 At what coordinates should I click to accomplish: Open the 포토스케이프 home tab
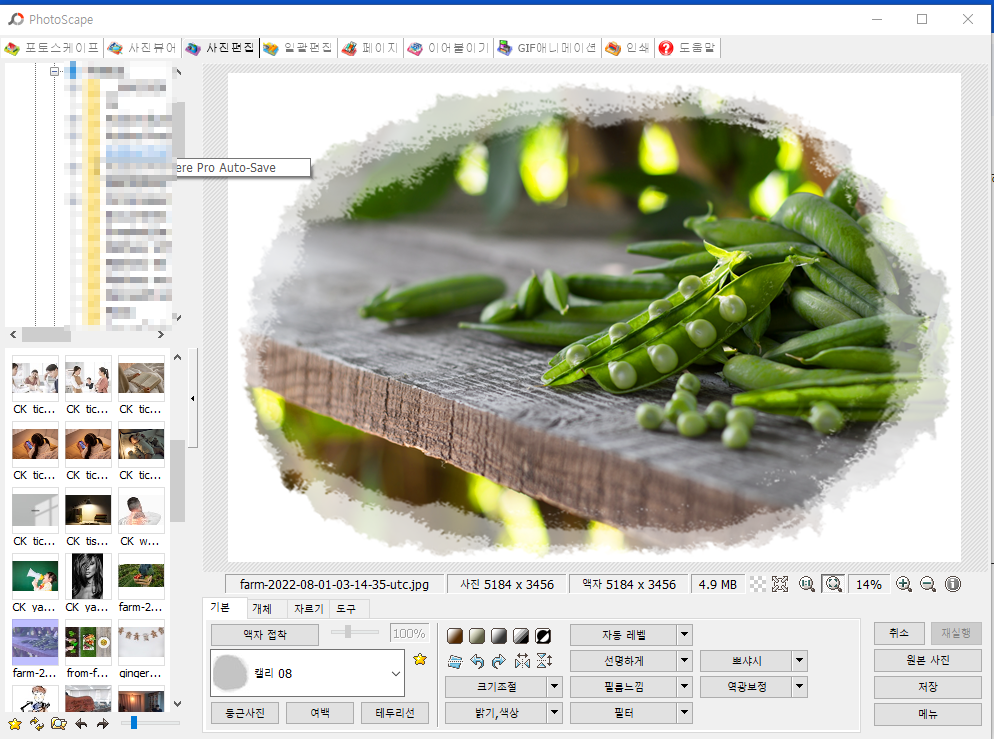coord(53,48)
